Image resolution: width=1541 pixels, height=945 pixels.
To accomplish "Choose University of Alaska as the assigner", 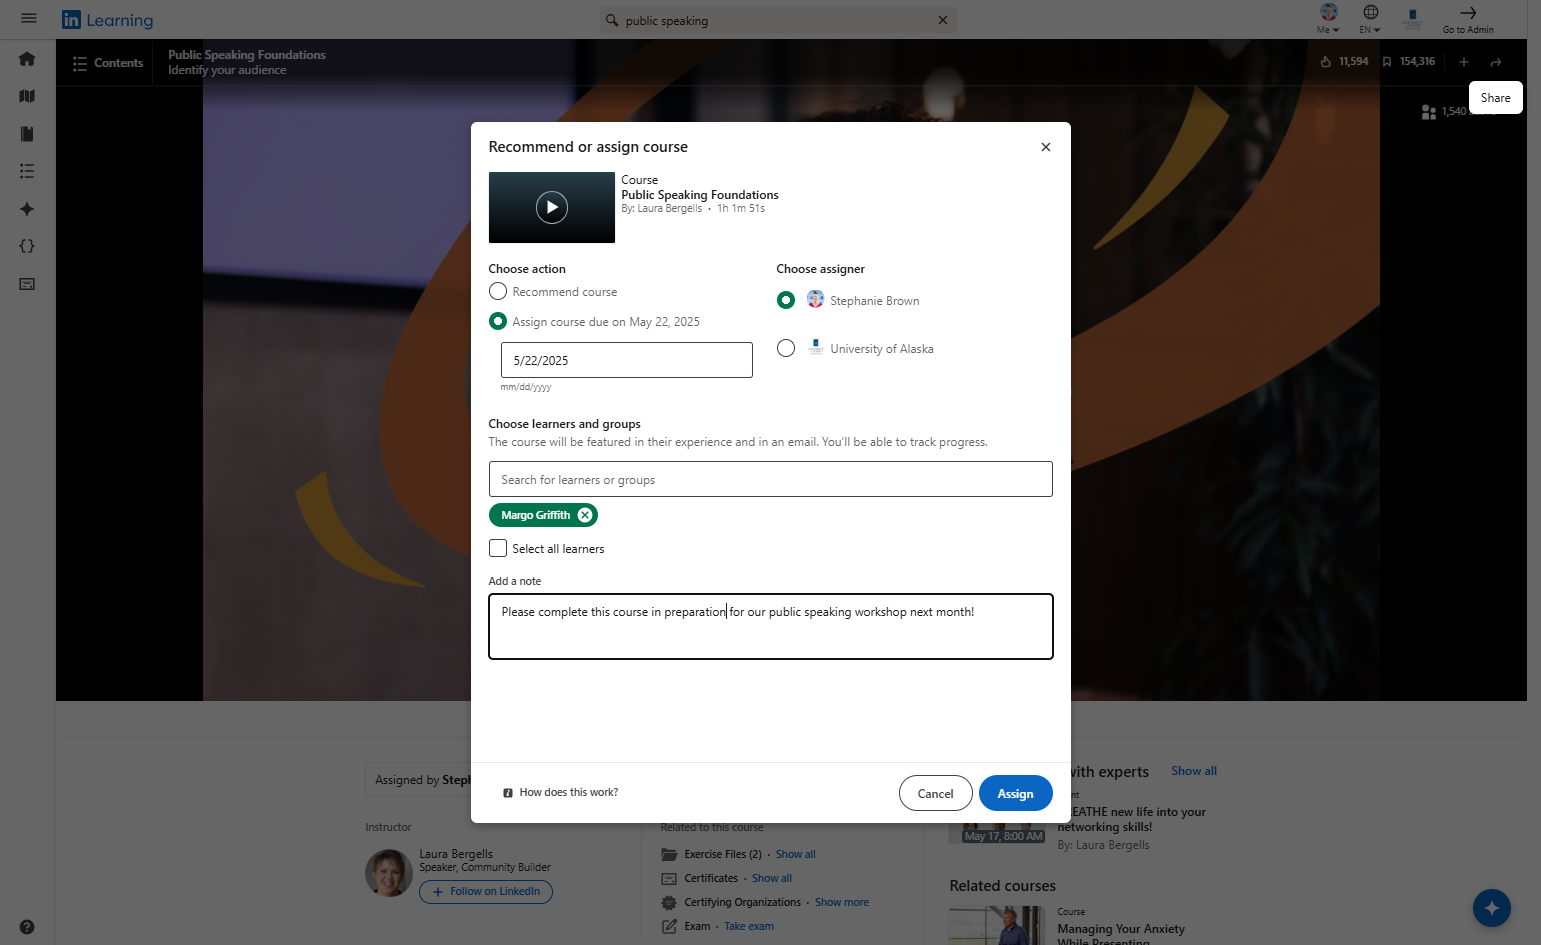I will coord(786,348).
